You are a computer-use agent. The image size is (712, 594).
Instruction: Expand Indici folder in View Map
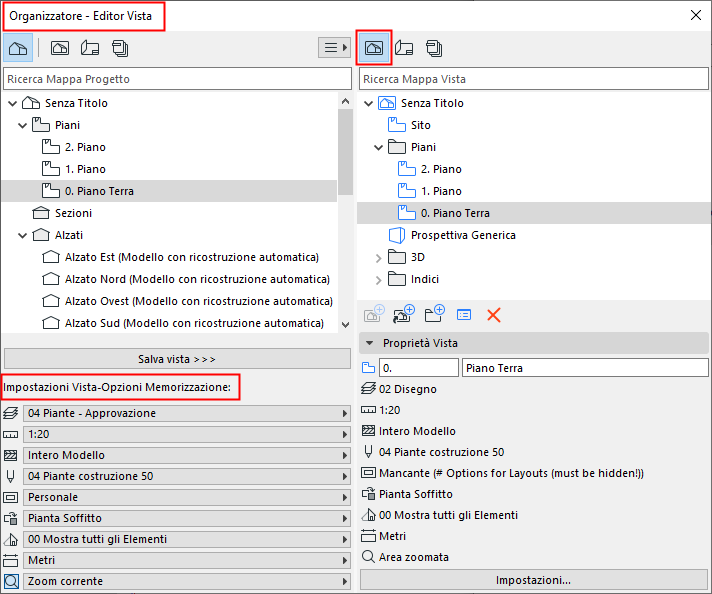pos(378,279)
